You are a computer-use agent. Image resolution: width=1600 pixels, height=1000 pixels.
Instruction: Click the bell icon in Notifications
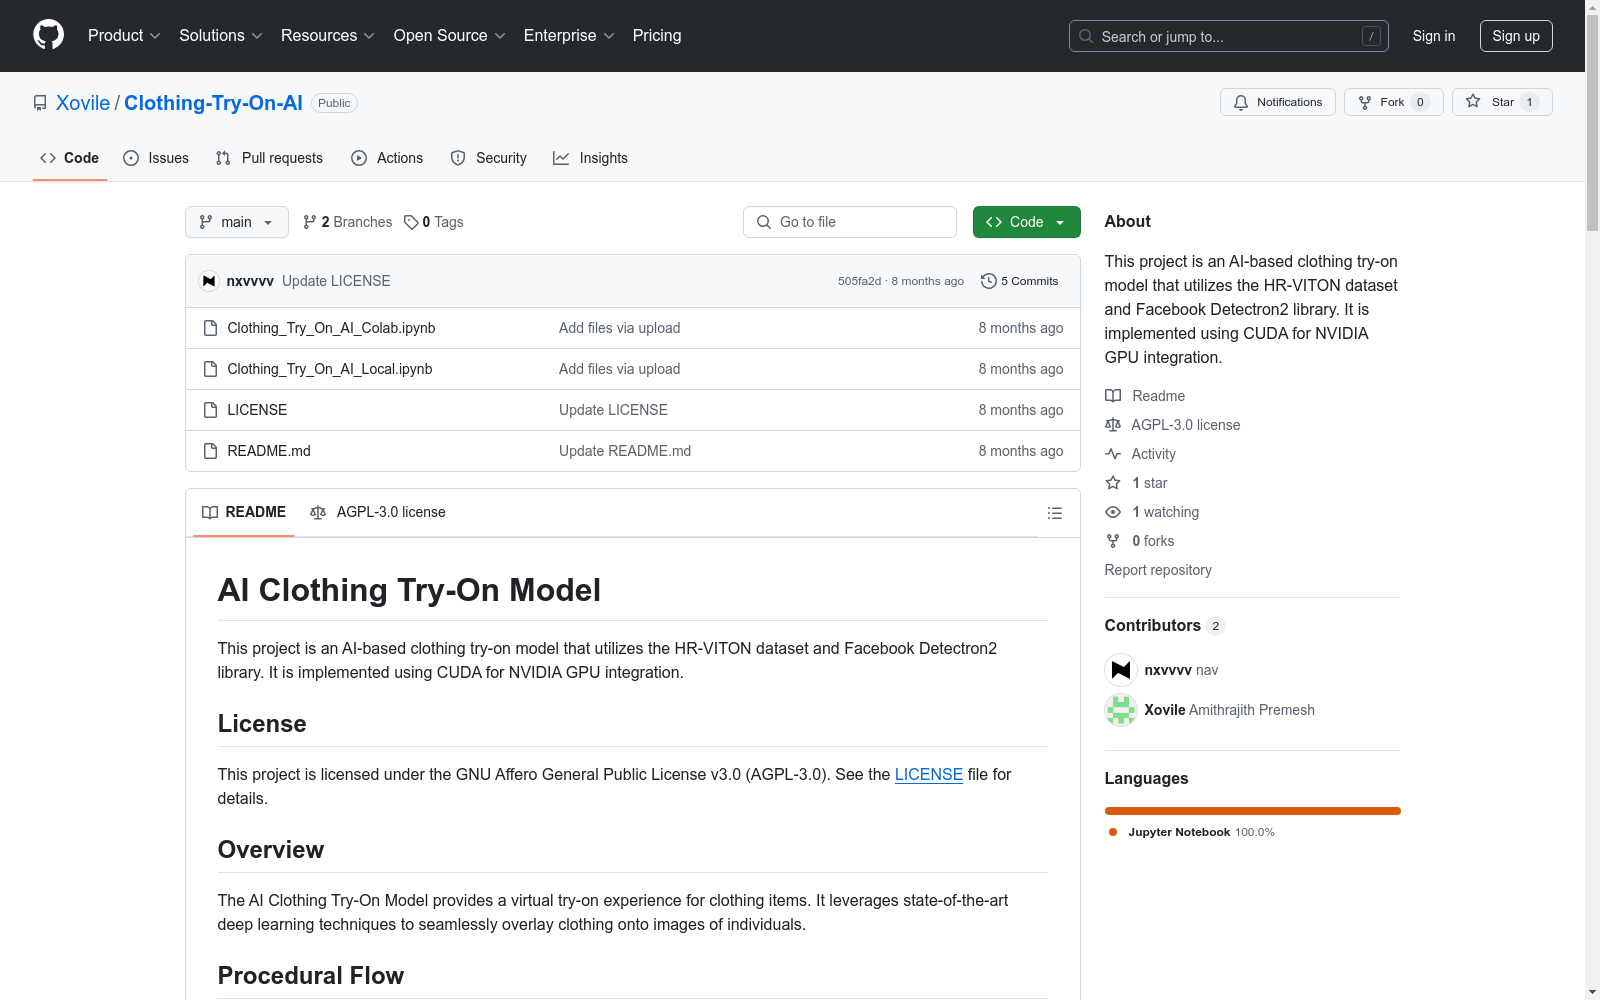click(x=1241, y=102)
